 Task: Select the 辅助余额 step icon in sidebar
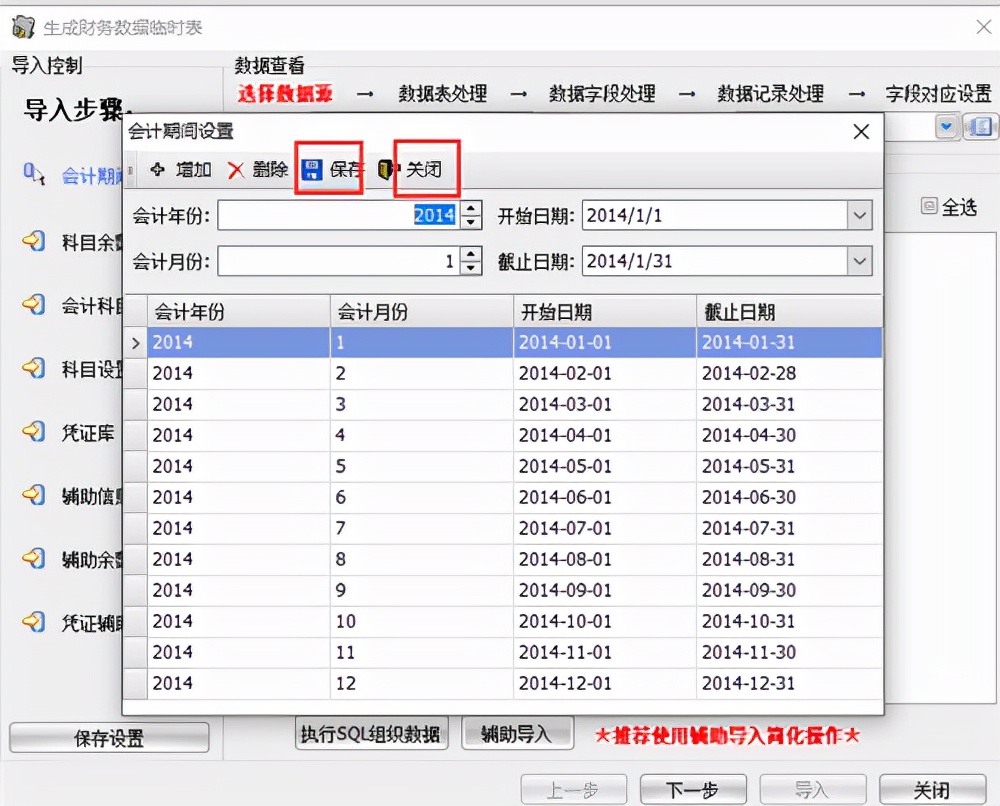[35, 560]
